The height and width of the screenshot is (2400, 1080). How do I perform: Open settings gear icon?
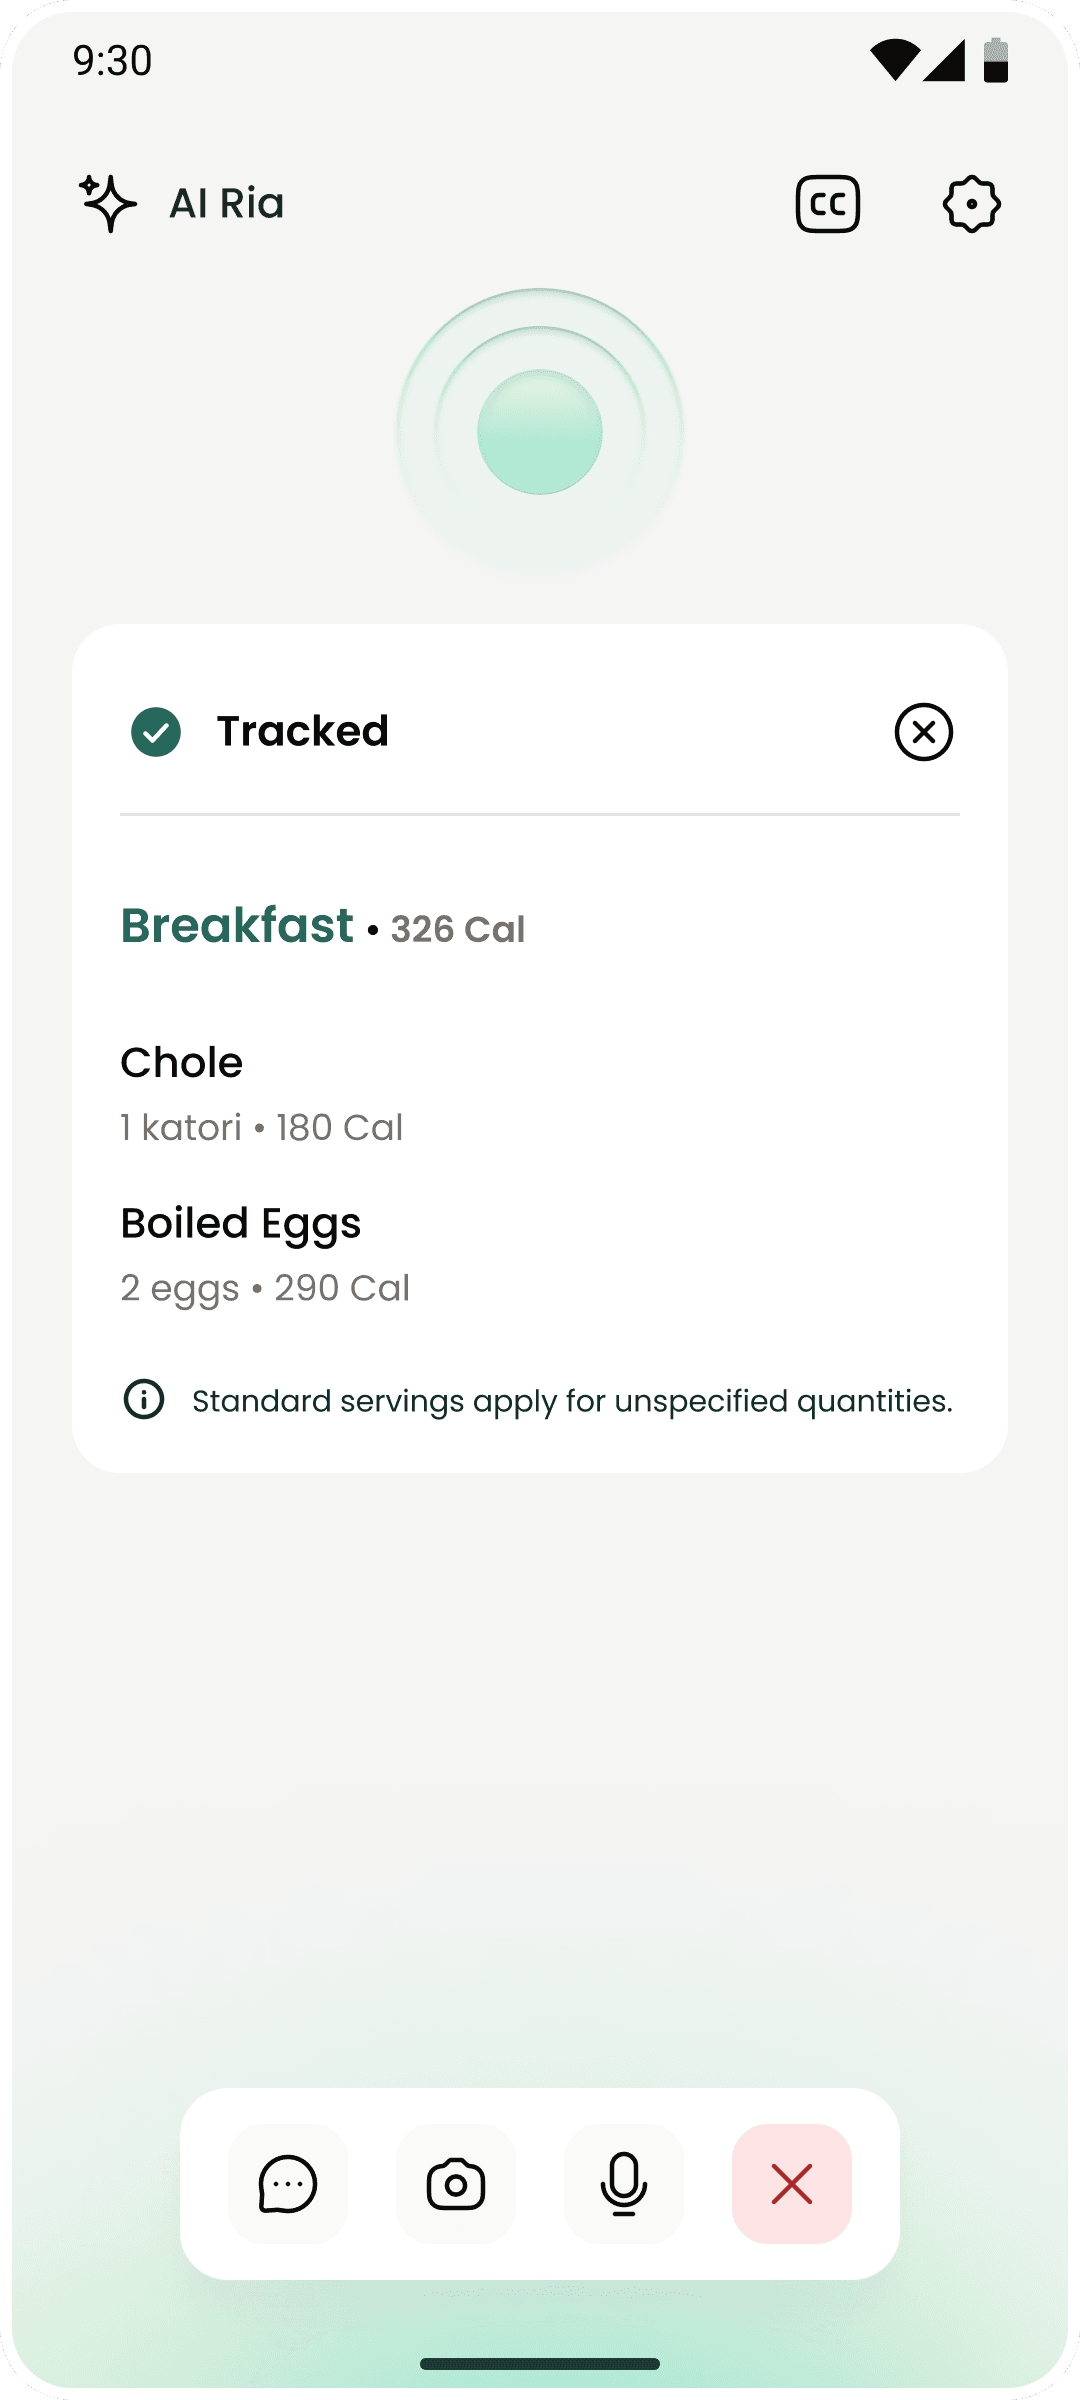click(x=971, y=204)
